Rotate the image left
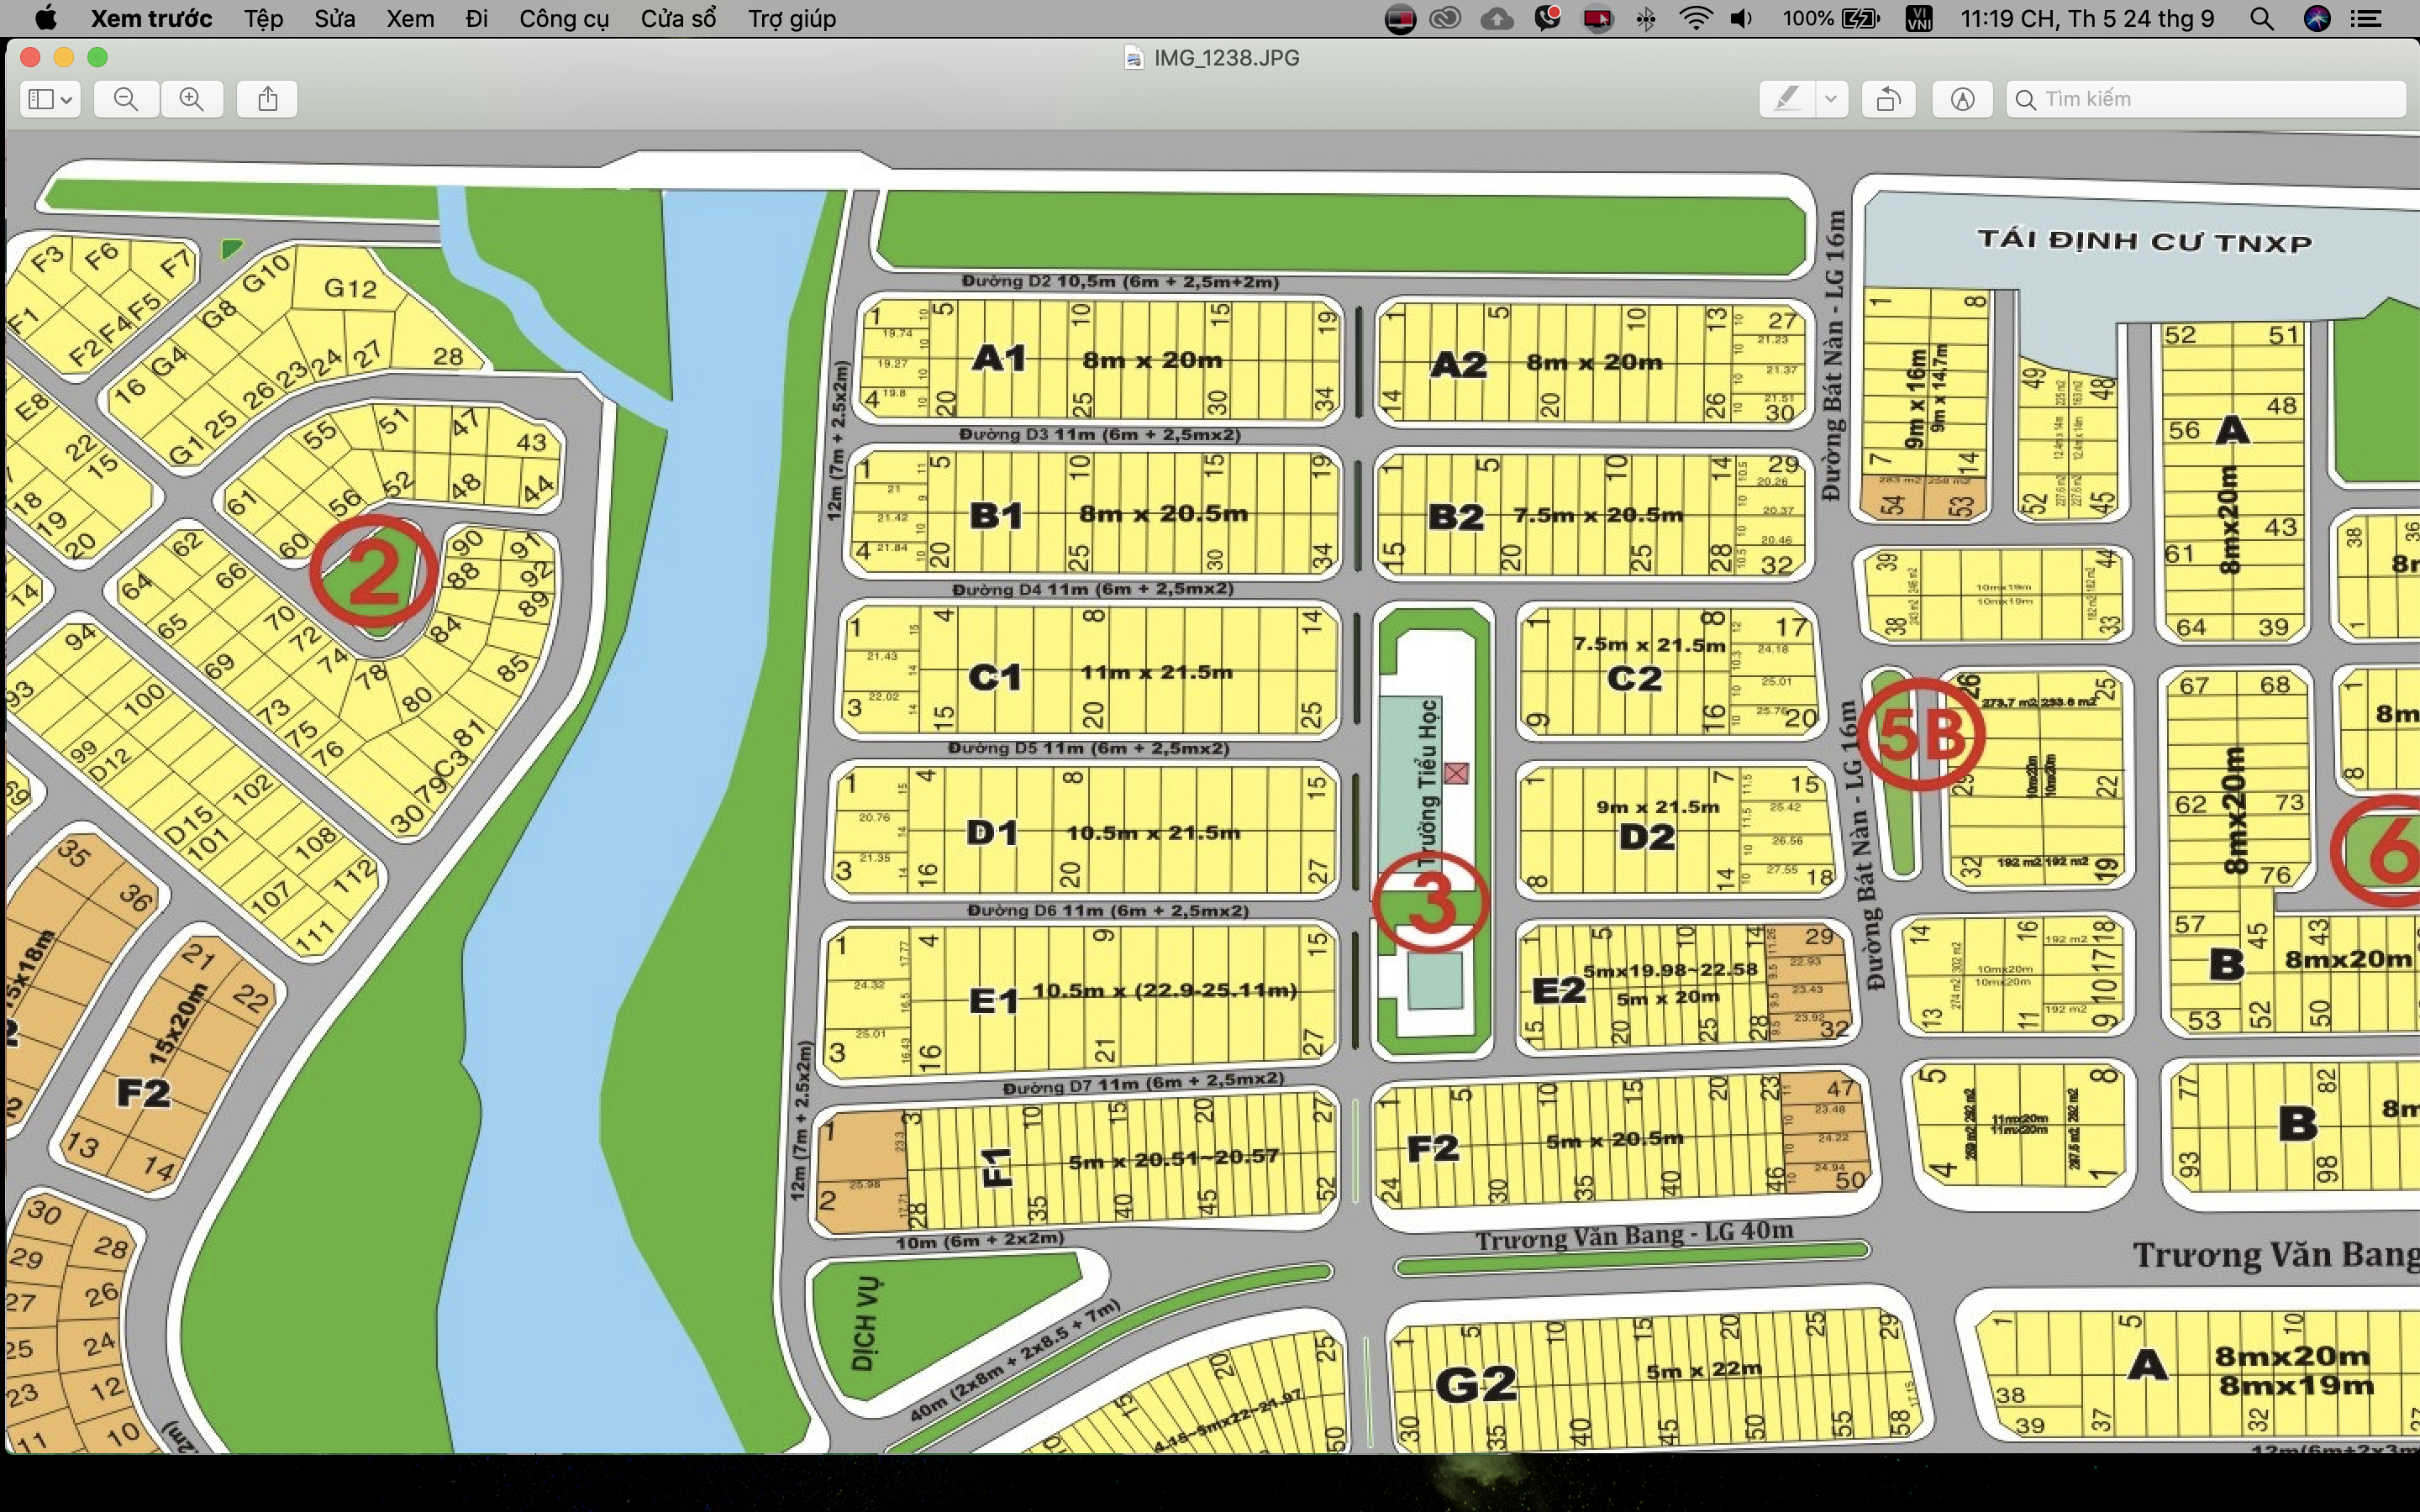Image resolution: width=2420 pixels, height=1512 pixels. 1888,99
